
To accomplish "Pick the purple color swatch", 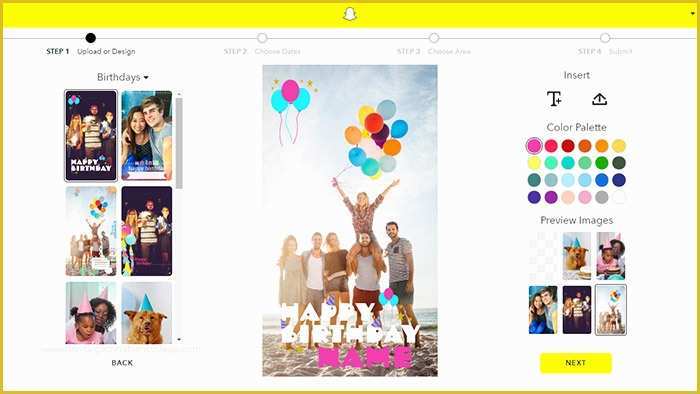I will point(551,197).
